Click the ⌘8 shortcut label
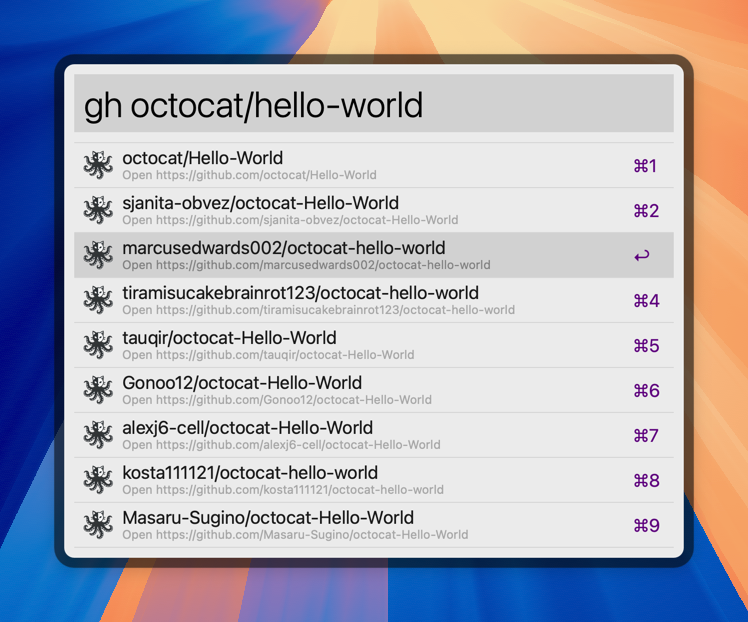 click(x=646, y=481)
